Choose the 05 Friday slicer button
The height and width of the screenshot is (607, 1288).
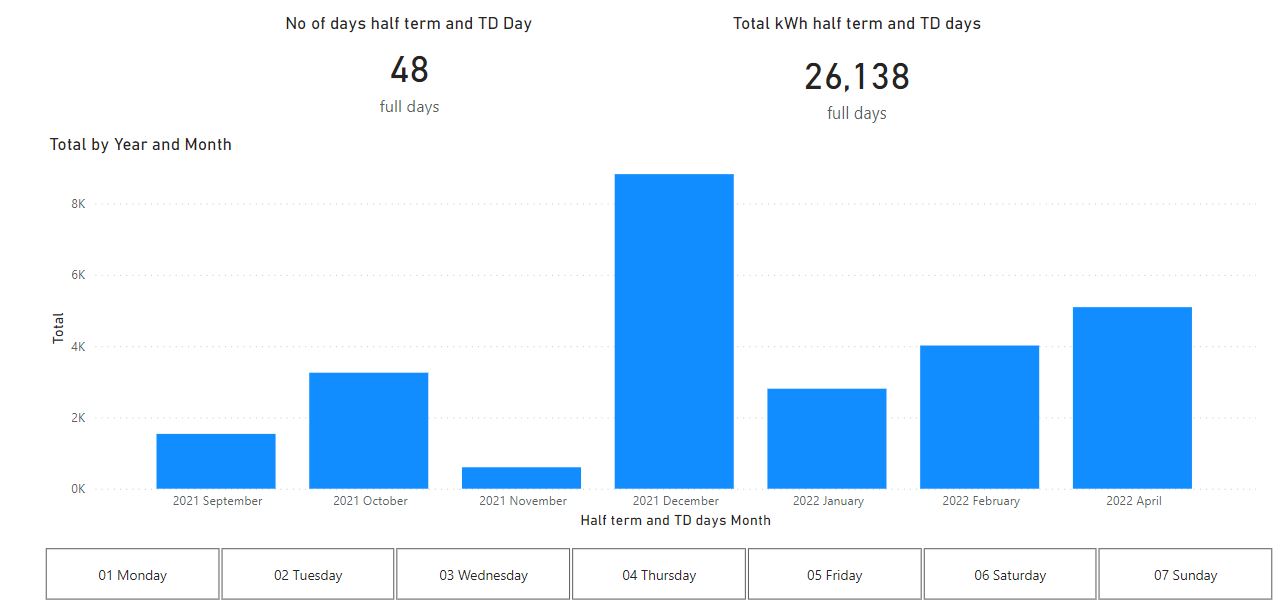click(834, 575)
